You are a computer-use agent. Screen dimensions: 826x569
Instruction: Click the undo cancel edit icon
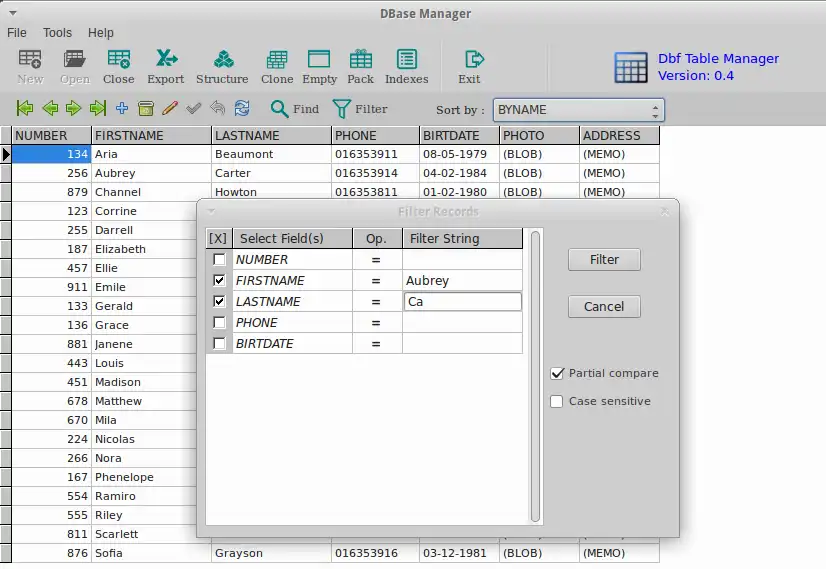click(x=218, y=108)
